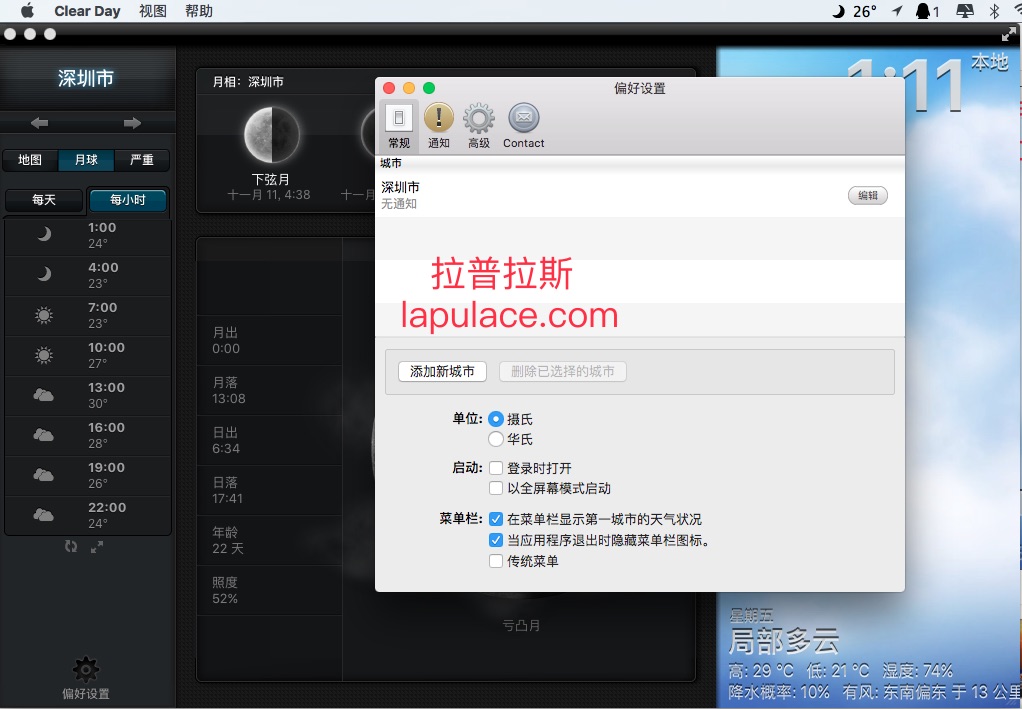Show the 每小时 hourly forecast
The height and width of the screenshot is (709, 1022).
pos(128,200)
